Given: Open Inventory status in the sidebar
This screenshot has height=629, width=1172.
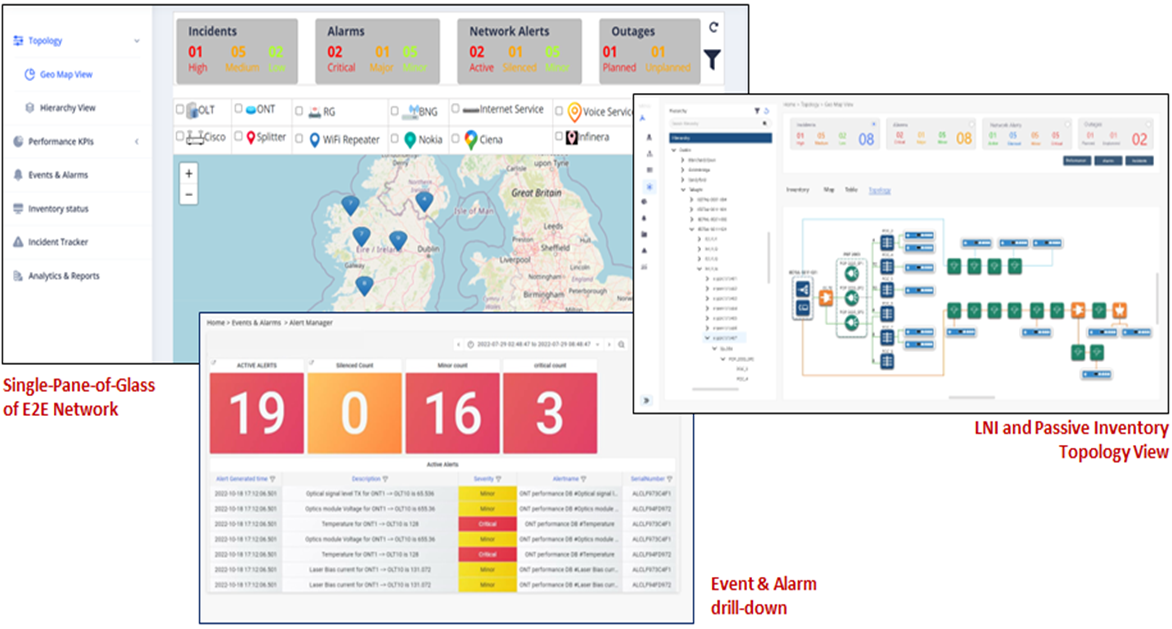Looking at the screenshot, I should coord(58,208).
